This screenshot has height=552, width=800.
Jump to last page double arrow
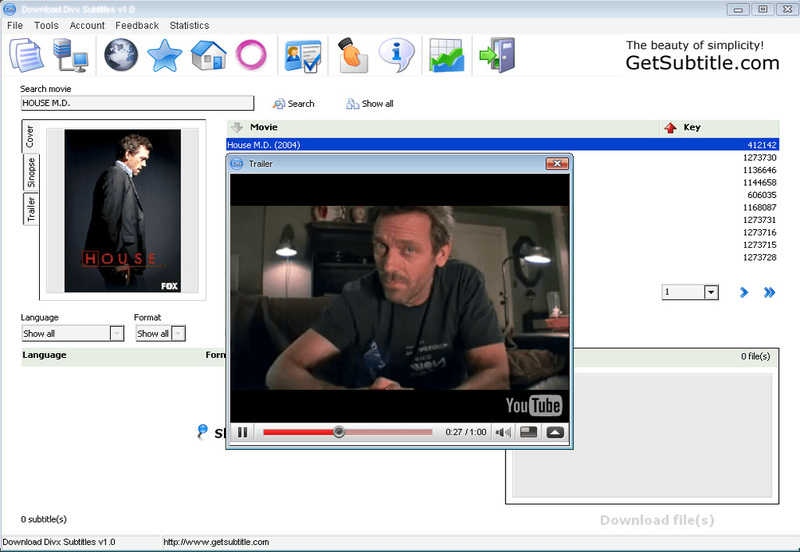(x=769, y=292)
